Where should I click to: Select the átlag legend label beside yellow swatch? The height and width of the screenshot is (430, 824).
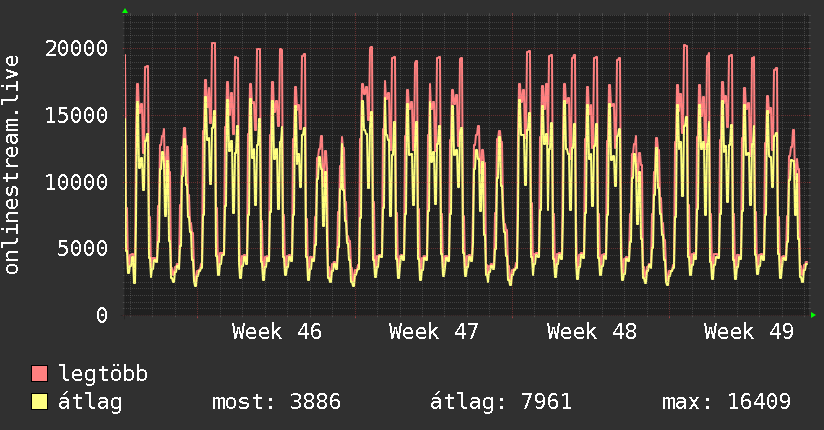[x=91, y=403]
